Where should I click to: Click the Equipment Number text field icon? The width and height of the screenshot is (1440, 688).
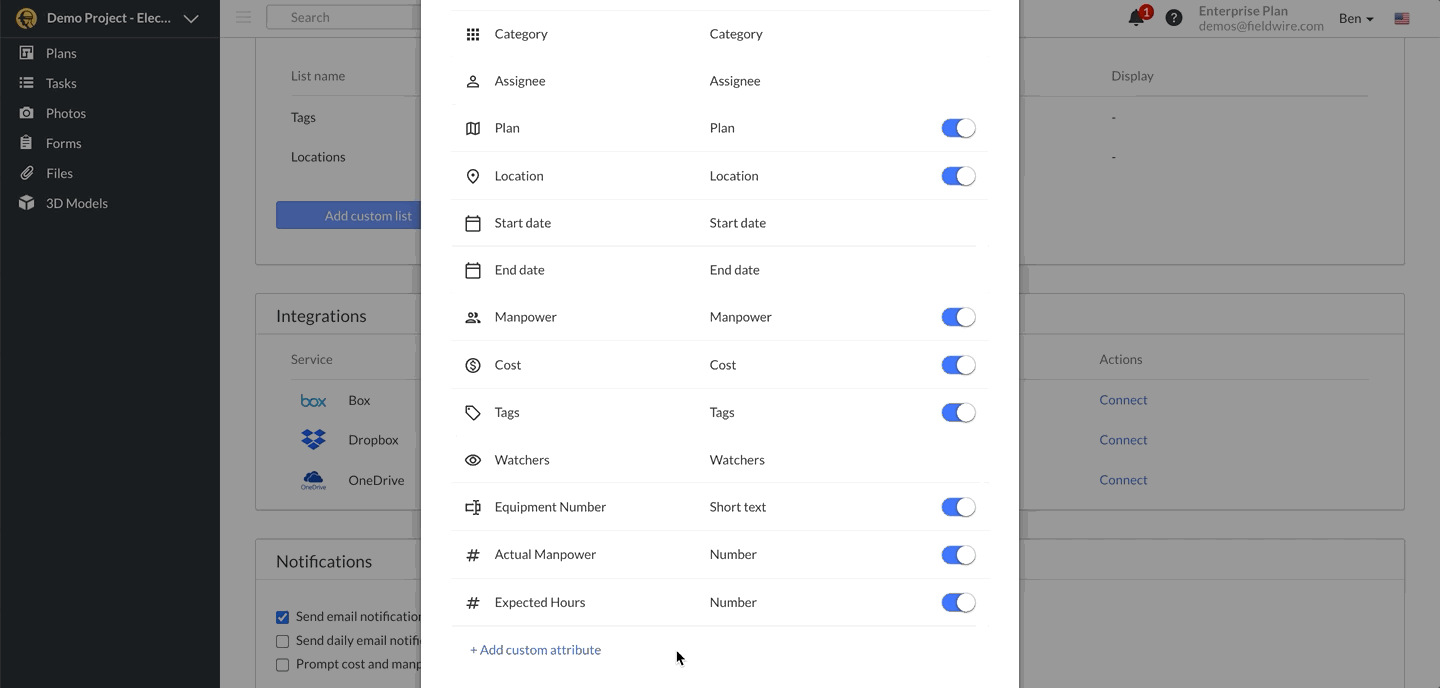473,507
